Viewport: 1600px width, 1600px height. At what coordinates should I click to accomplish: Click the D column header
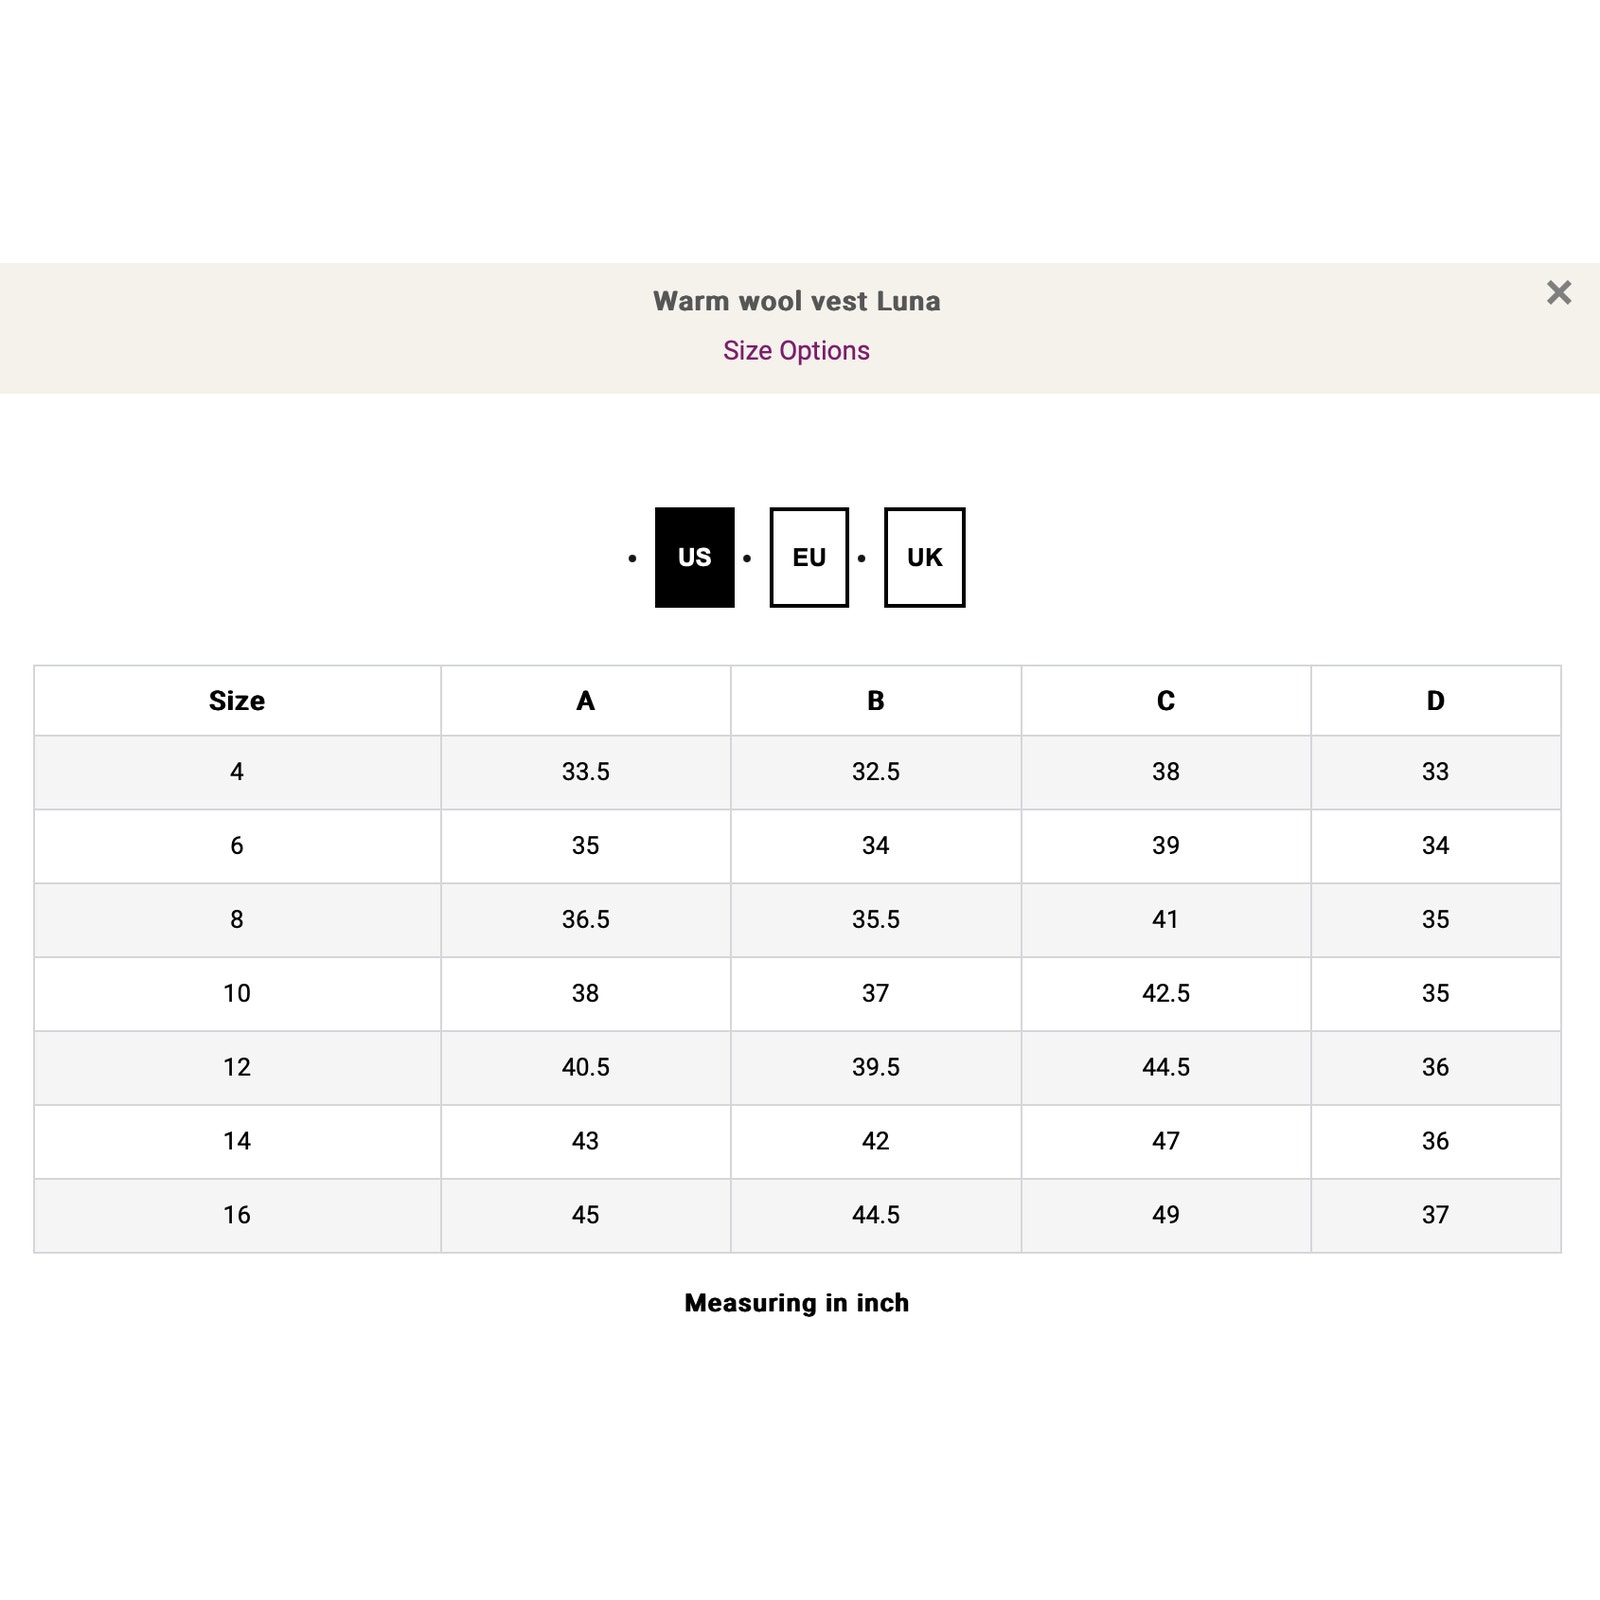click(1435, 701)
